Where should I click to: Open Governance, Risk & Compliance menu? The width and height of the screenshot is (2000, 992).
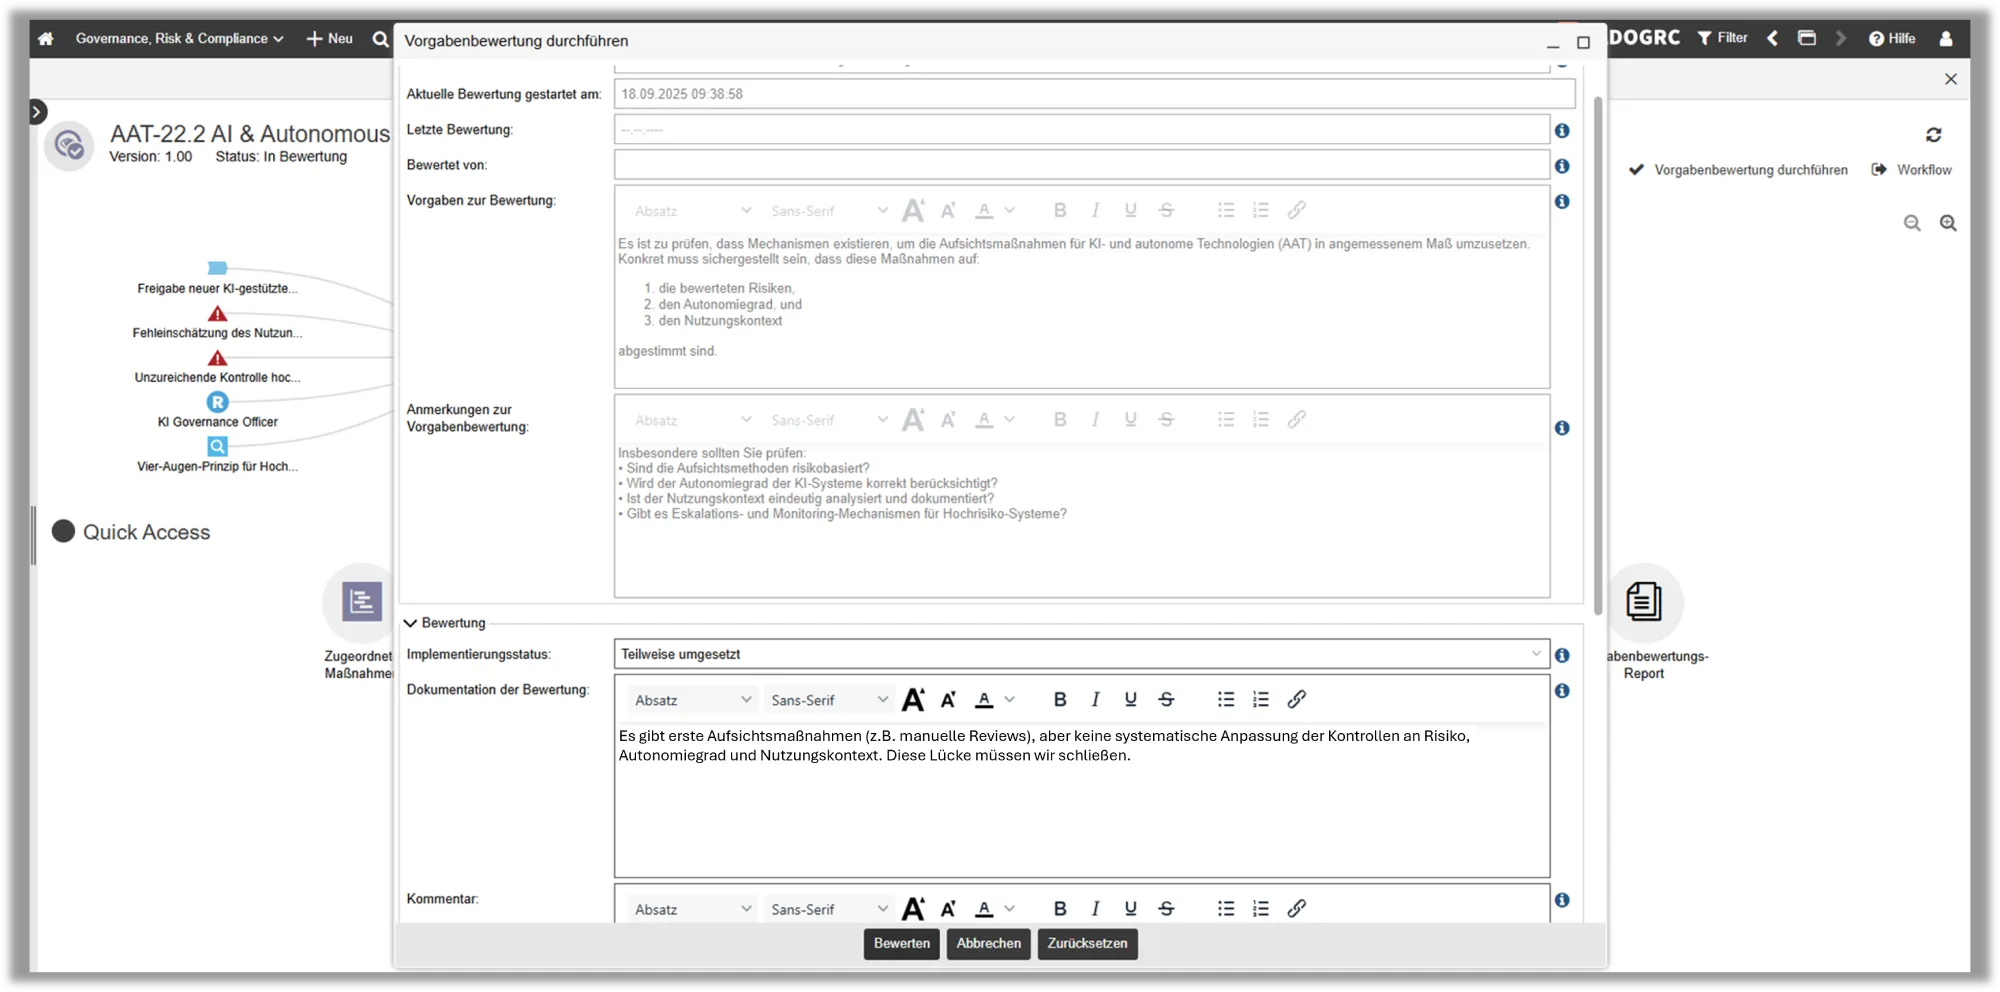[179, 39]
